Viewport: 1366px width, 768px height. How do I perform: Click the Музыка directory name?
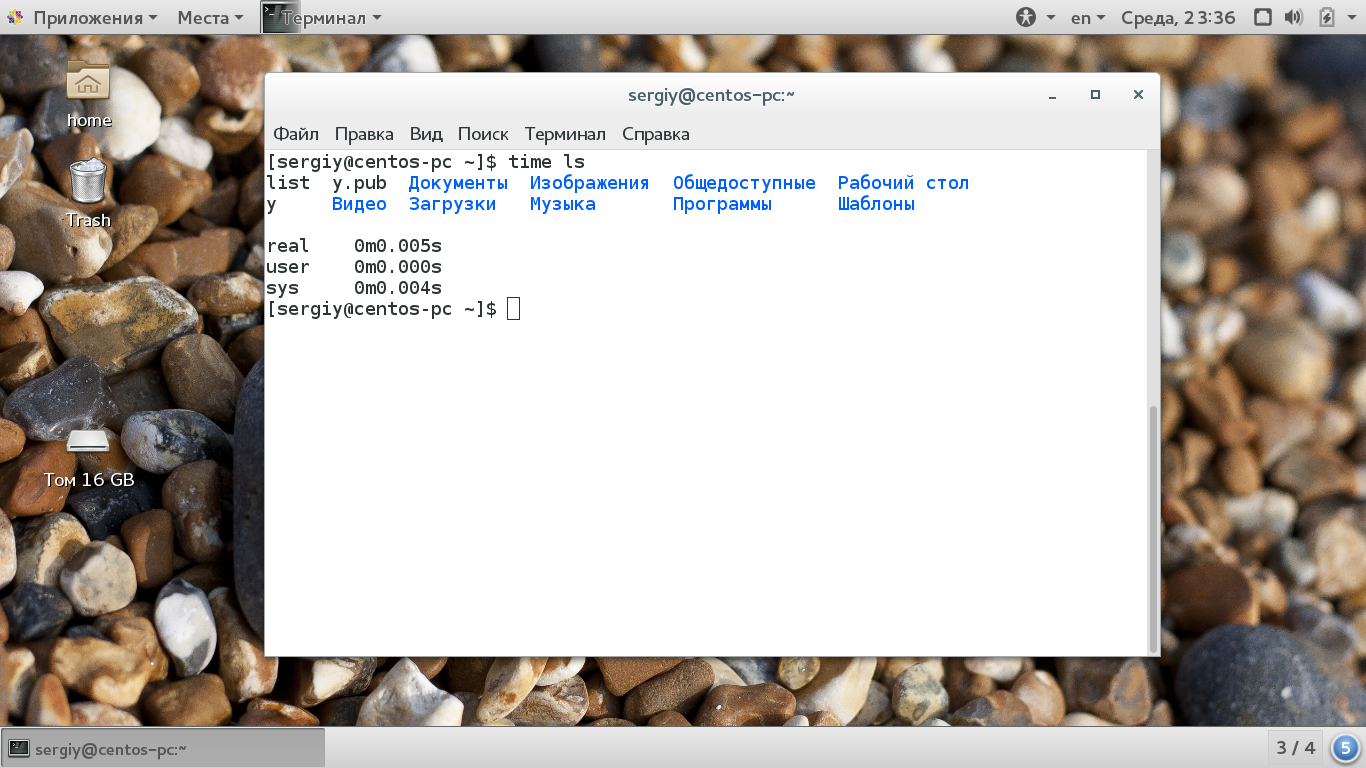562,204
